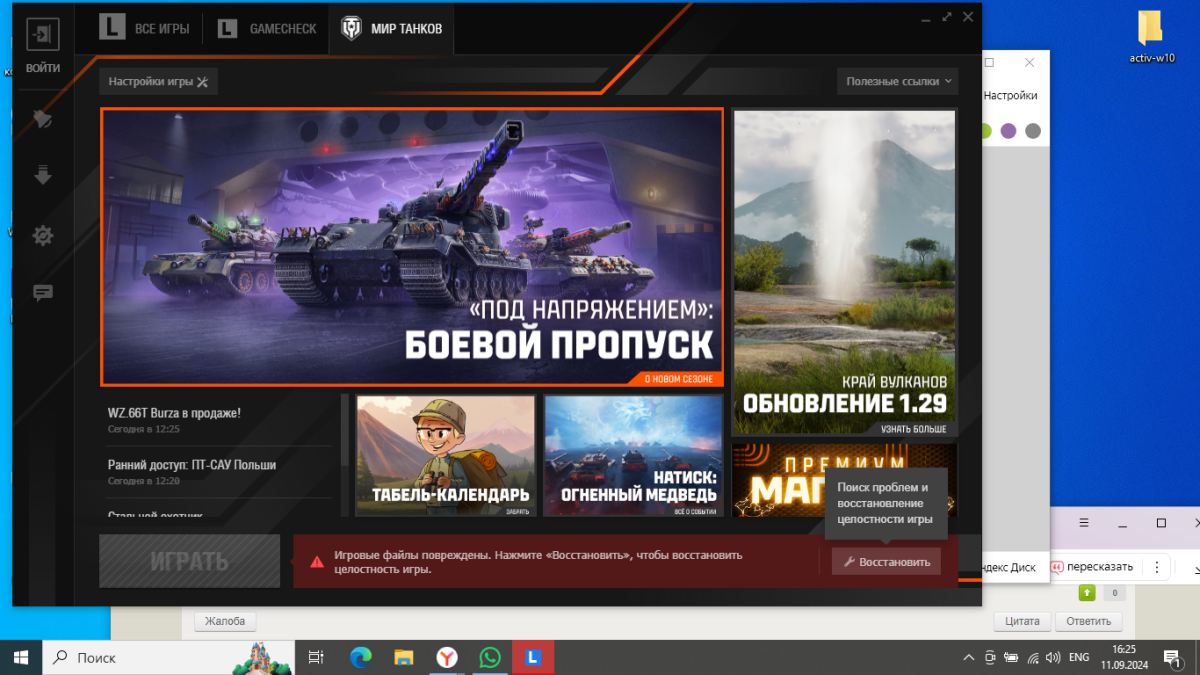Click the ВОЙТИ login icon
Viewport: 1200px width, 675px height.
(43, 35)
